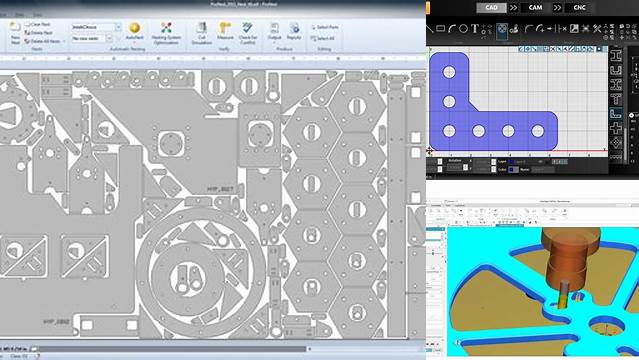This screenshot has width=639, height=360.
Task: Switch to the CAM tab
Action: 535,7
